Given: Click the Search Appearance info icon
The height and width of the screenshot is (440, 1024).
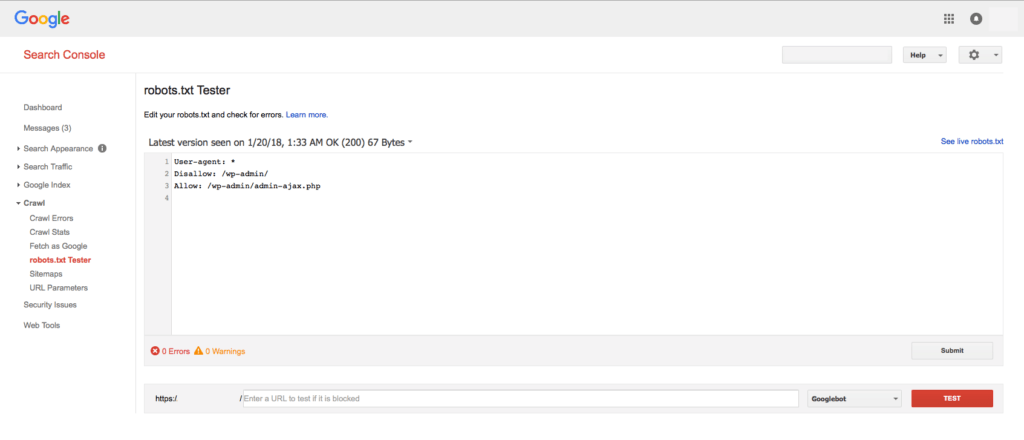Looking at the screenshot, I should pyautogui.click(x=102, y=148).
